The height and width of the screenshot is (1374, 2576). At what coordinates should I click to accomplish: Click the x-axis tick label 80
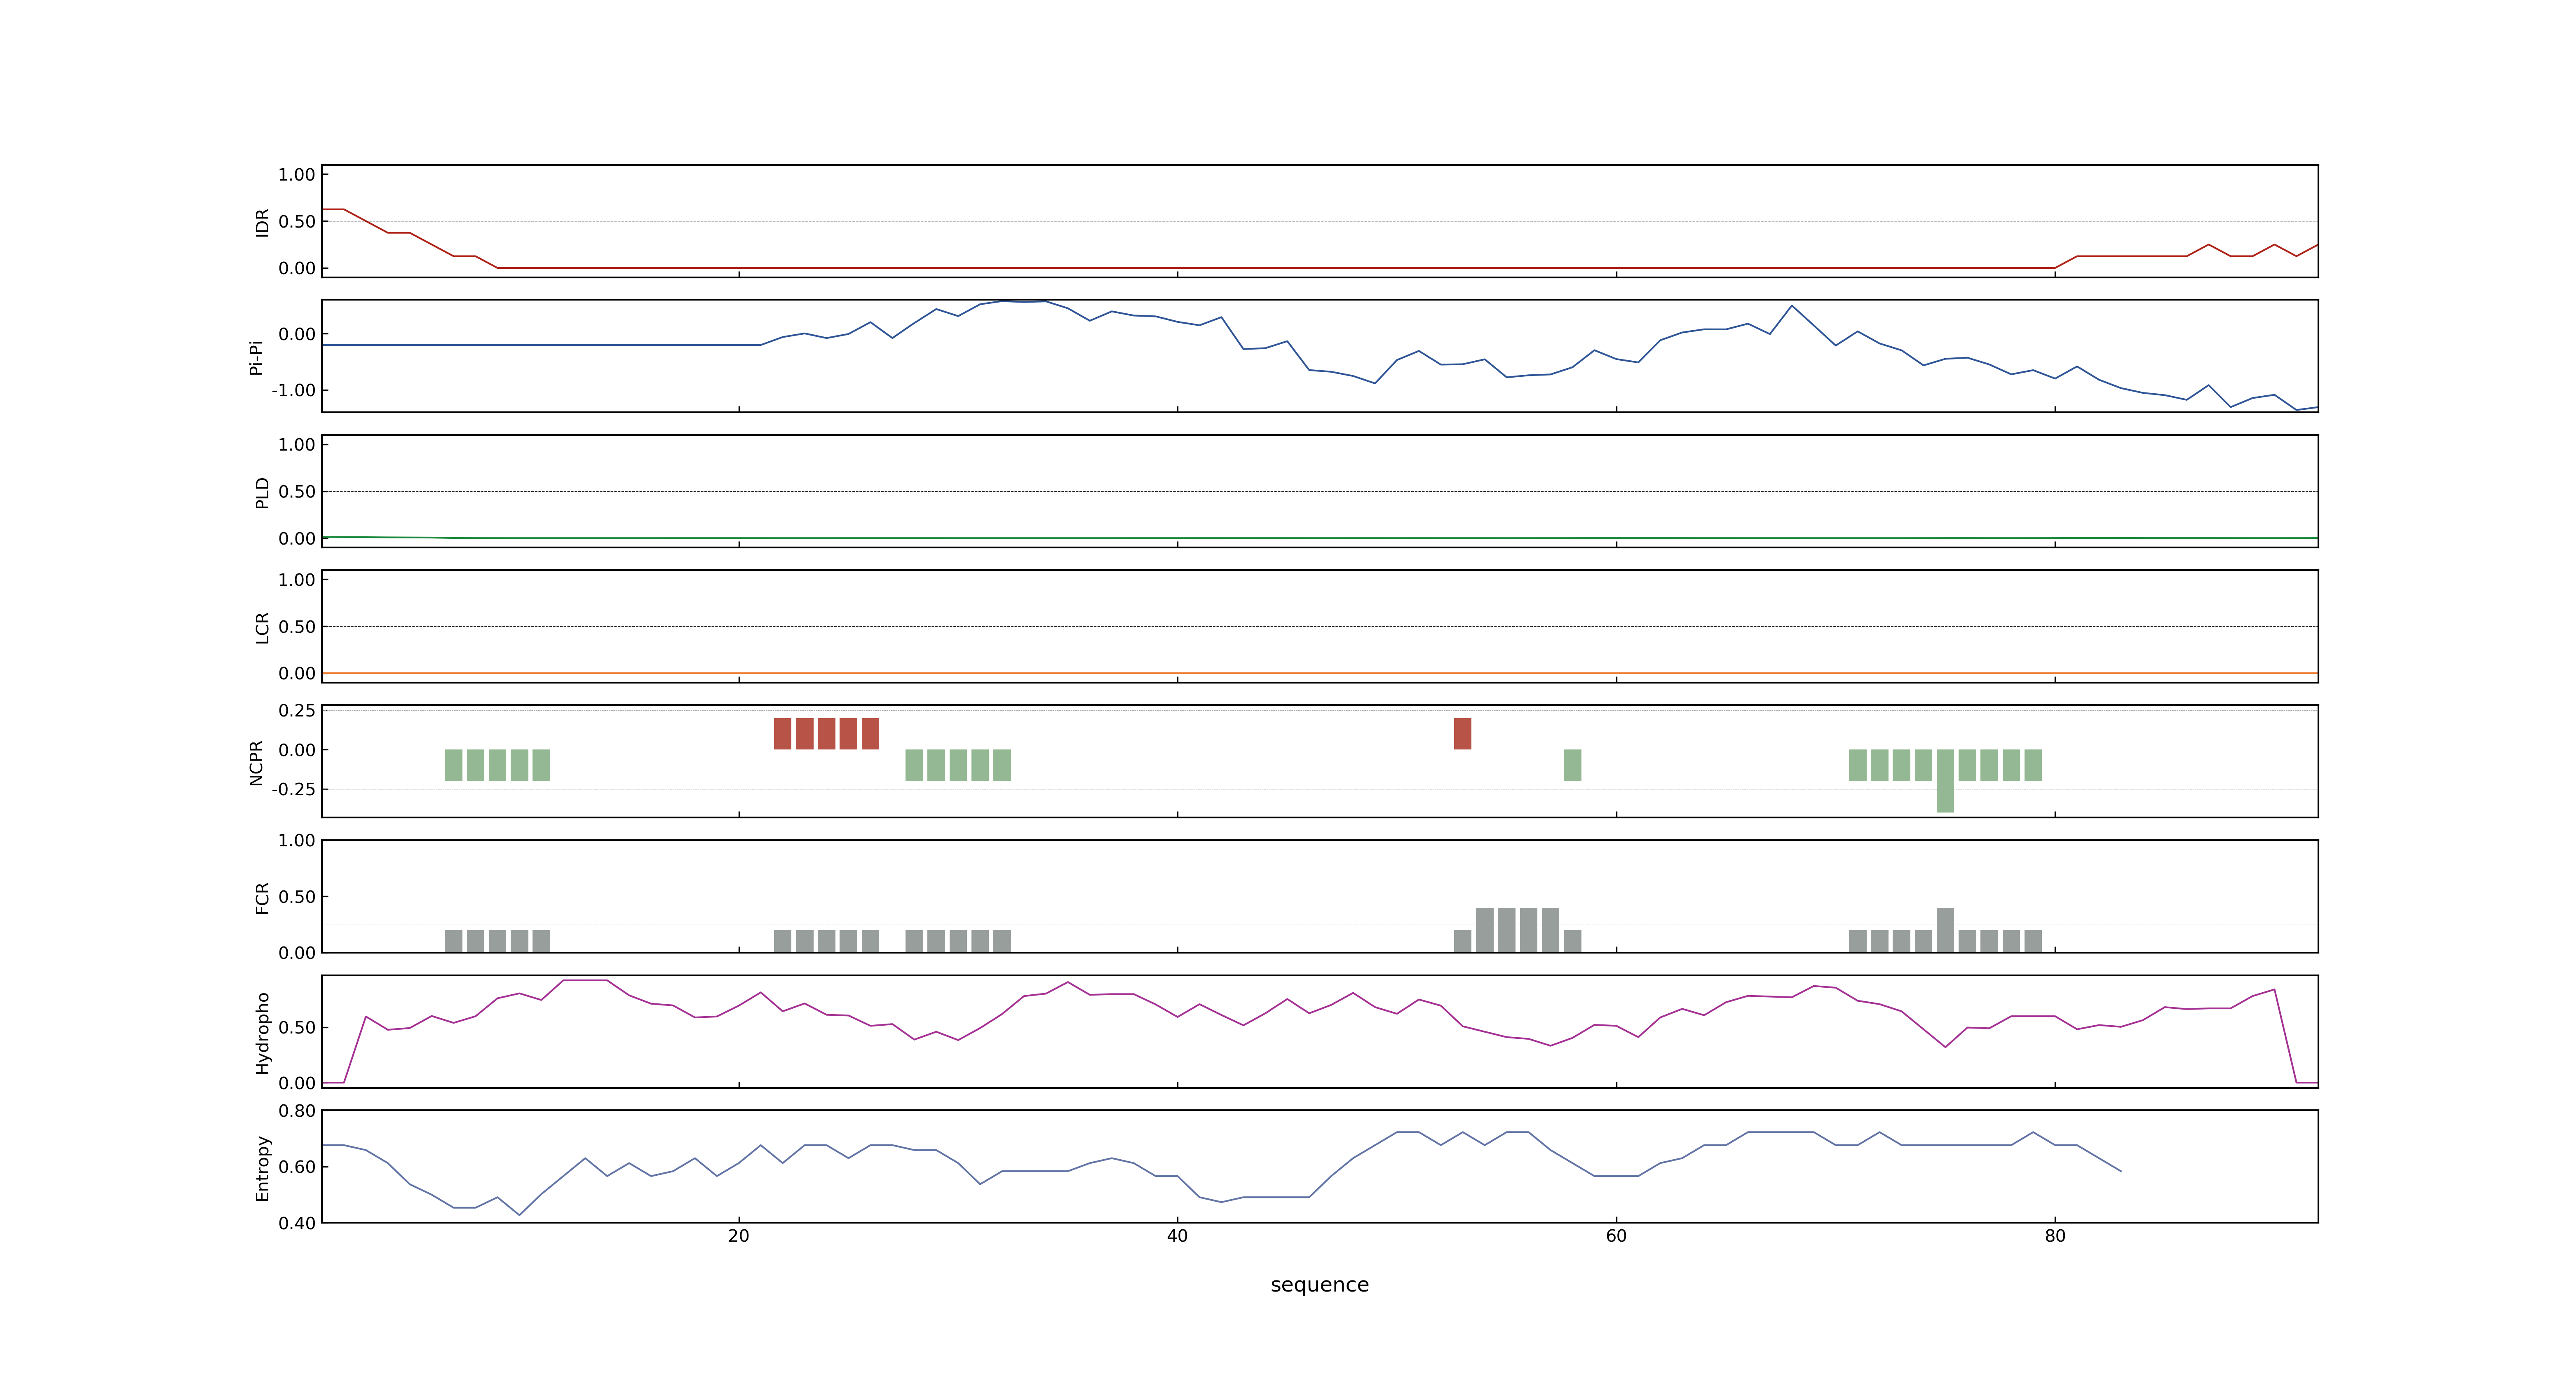(x=2055, y=1236)
